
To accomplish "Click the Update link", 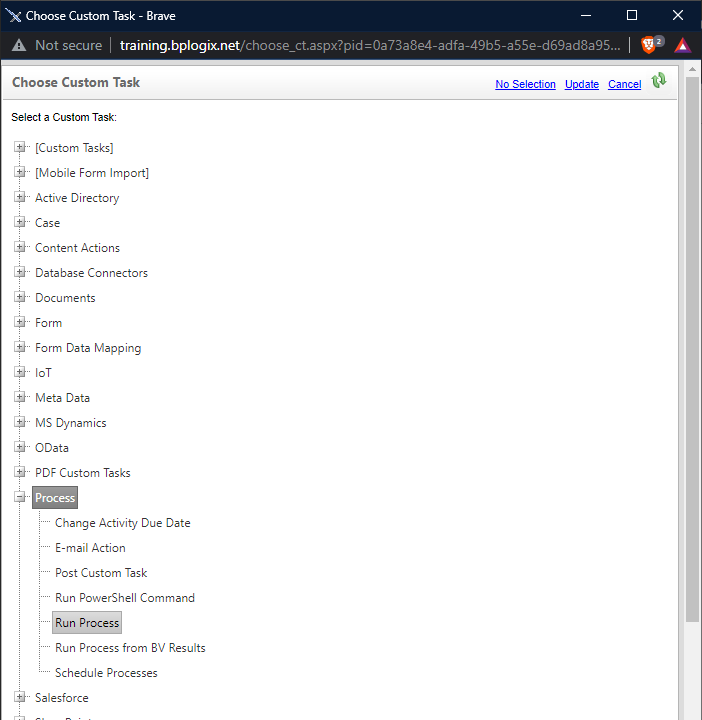I will coord(582,84).
